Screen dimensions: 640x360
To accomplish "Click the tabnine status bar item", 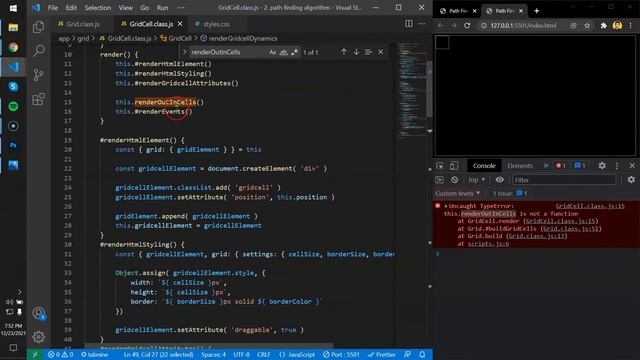I will [95, 355].
